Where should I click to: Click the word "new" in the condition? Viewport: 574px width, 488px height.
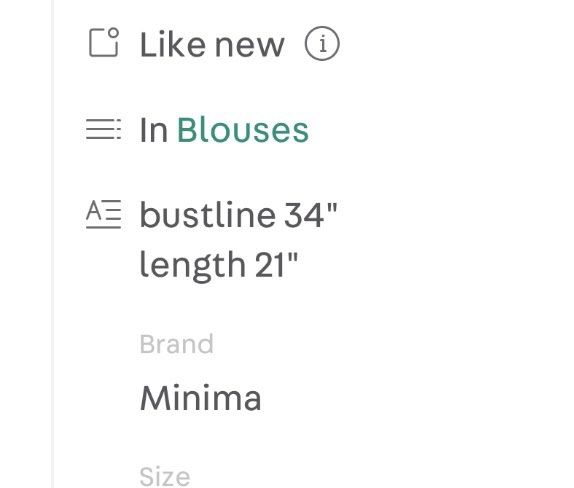pos(249,46)
